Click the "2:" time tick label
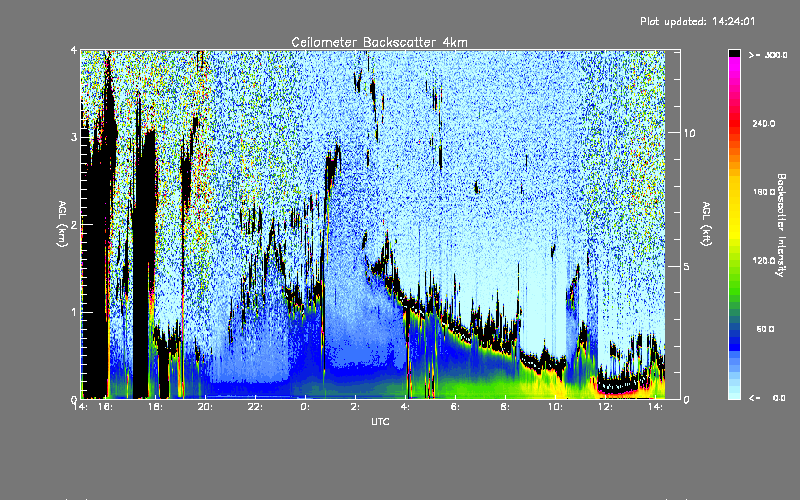Viewport: 800px width, 500px height. tap(355, 407)
